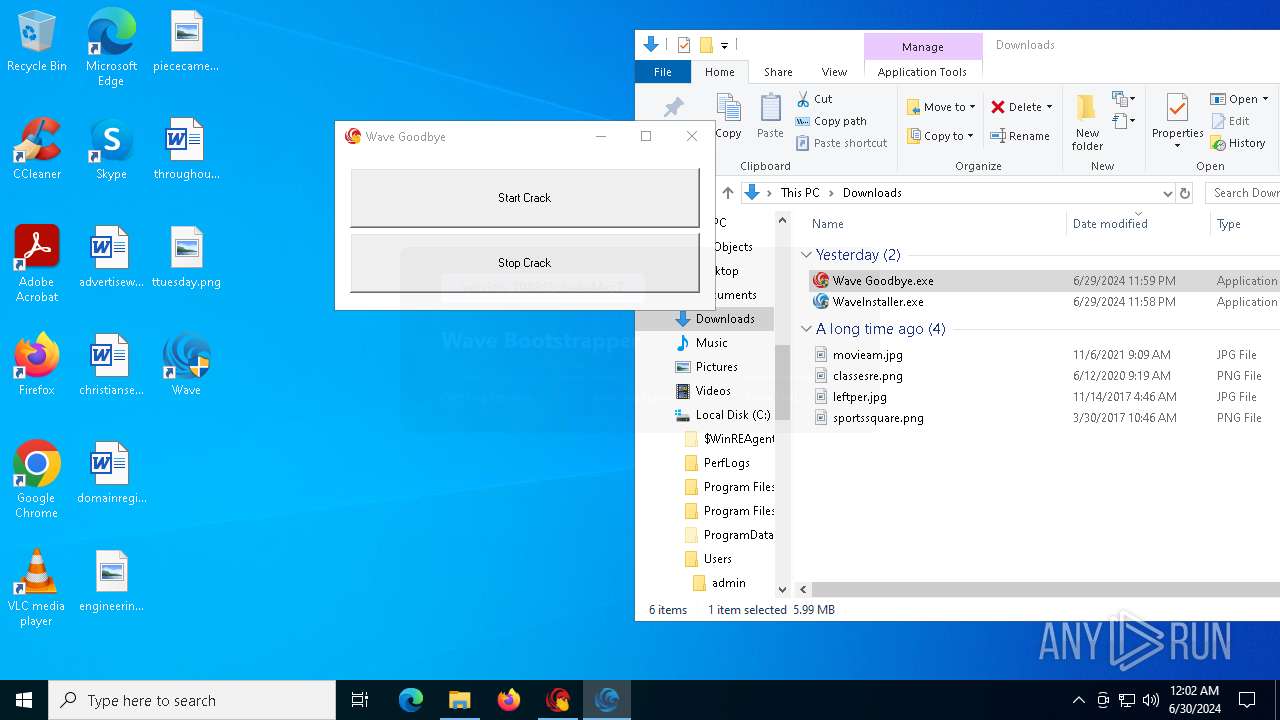Select the throughou... Word document on desktop
The image size is (1280, 720).
[186, 150]
